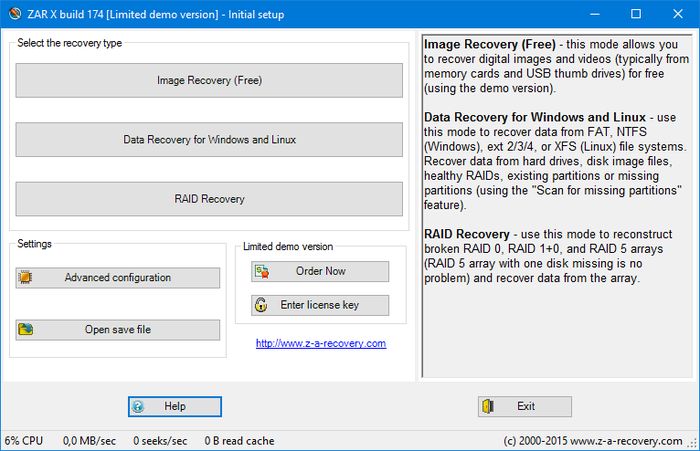Viewport: 700px width, 451px height.
Task: Minimize the ZAR X window
Action: pyautogui.click(x=590, y=14)
